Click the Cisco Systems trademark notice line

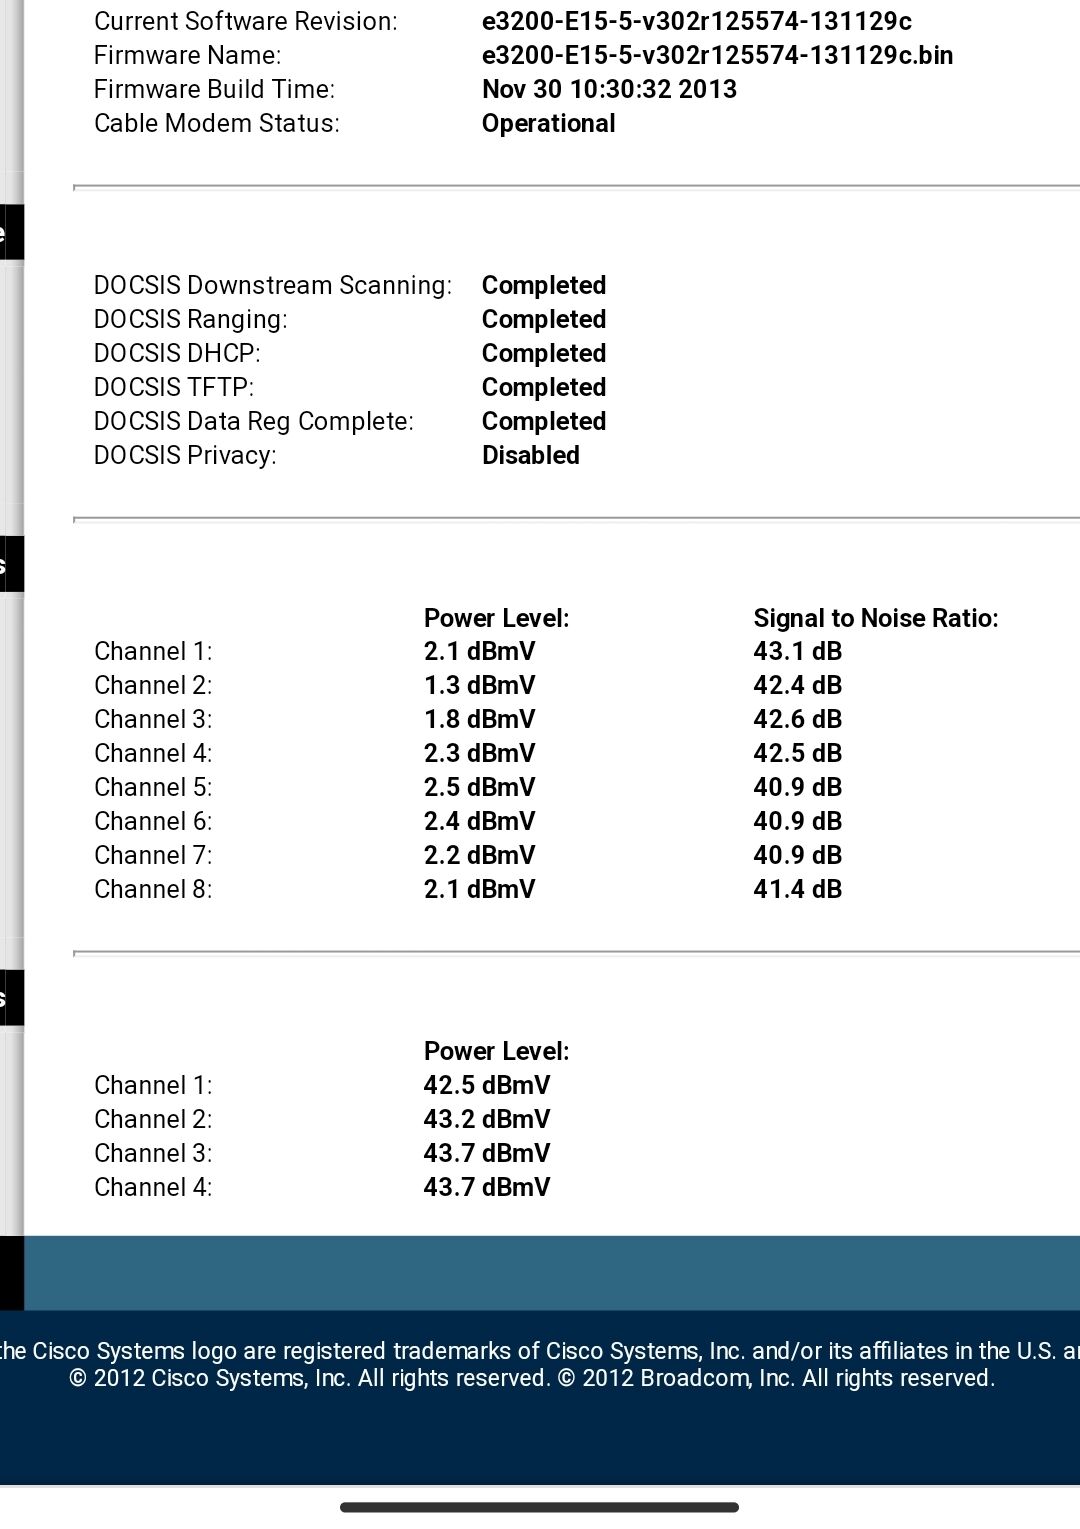point(540,1351)
